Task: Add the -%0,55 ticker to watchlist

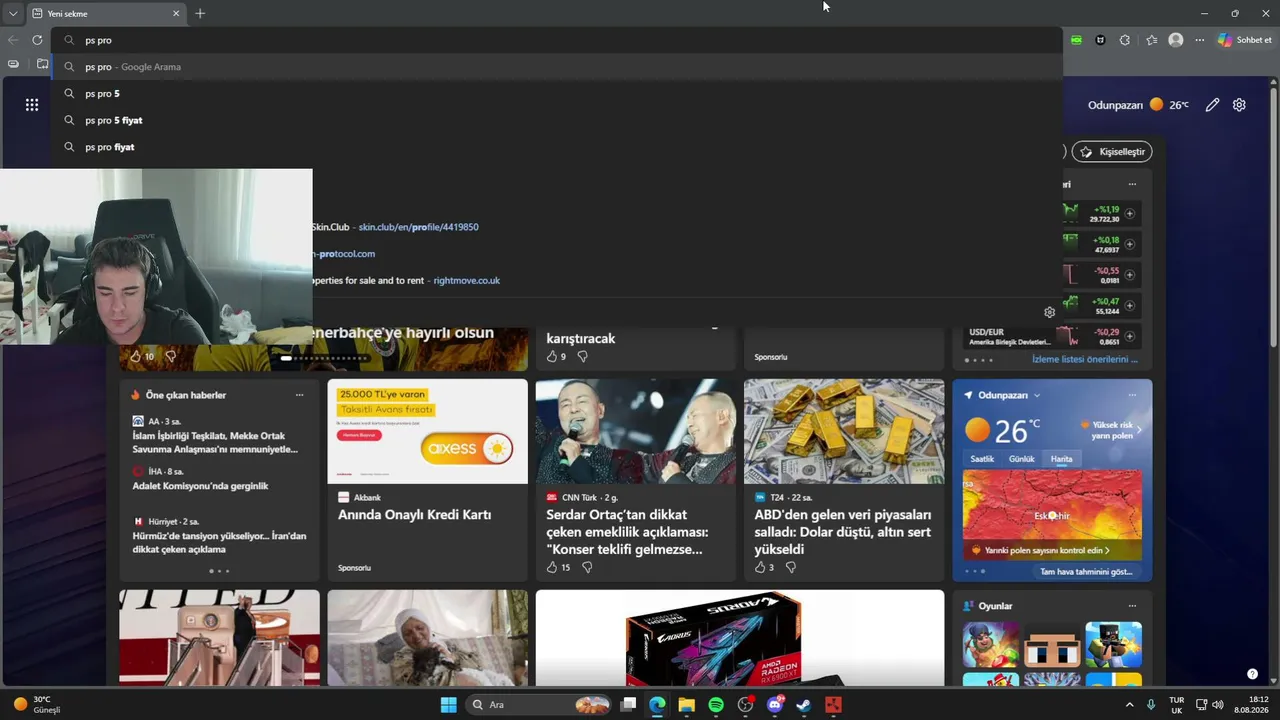Action: pos(1130,275)
